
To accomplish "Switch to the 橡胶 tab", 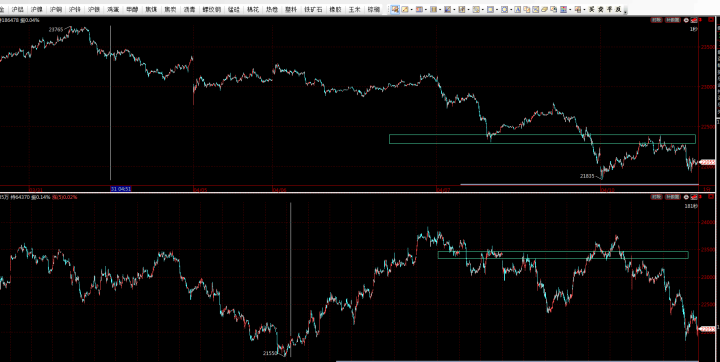I will click(x=335, y=9).
